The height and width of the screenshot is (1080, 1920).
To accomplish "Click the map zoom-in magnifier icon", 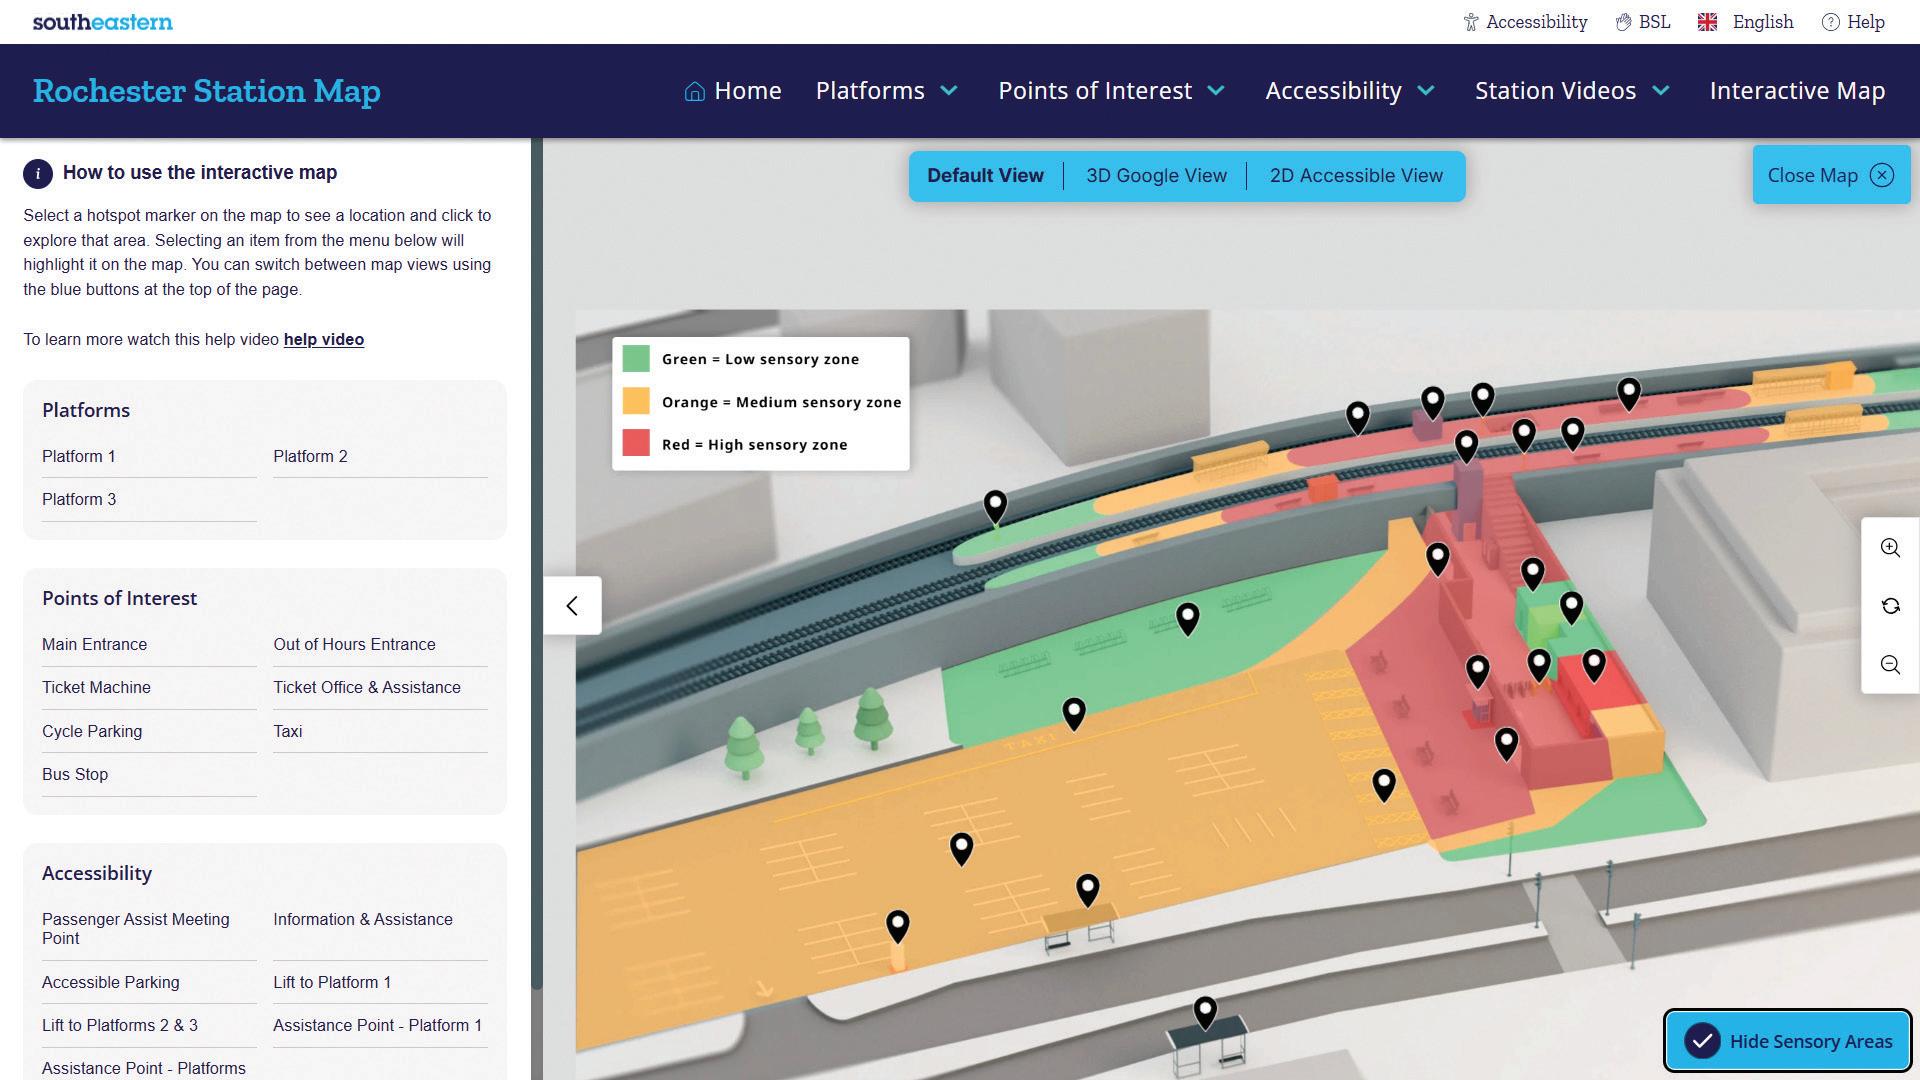I will [1890, 548].
